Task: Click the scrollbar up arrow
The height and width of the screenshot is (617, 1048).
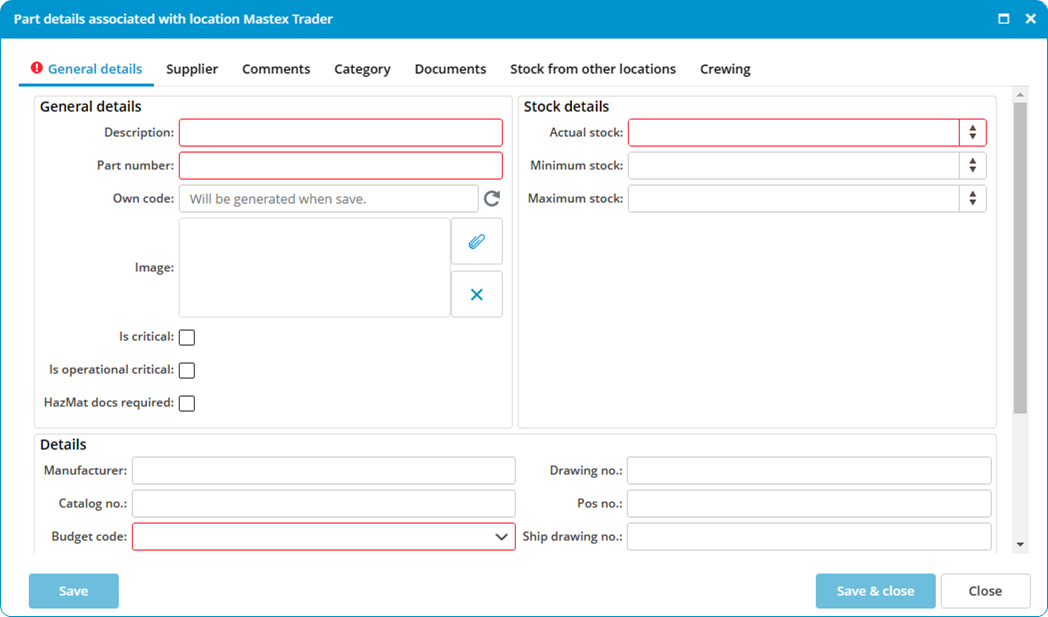Action: (x=1020, y=94)
